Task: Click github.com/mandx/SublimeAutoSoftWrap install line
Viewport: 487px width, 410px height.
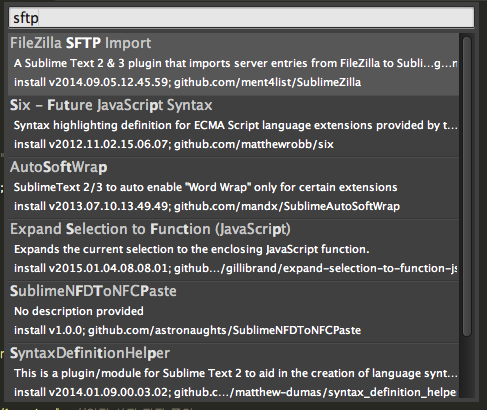Action: [x=207, y=206]
